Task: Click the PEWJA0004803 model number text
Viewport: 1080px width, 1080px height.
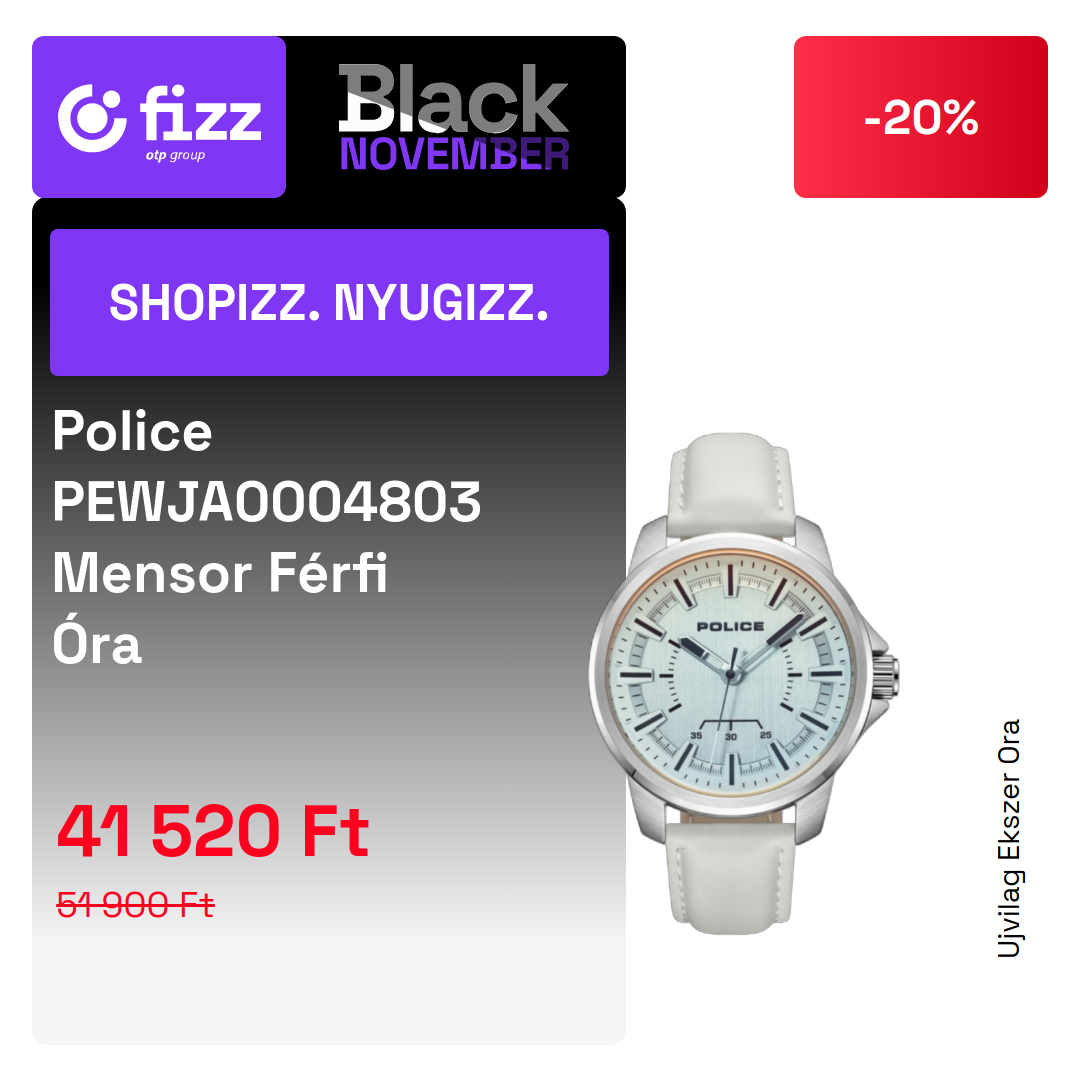Action: [x=267, y=501]
